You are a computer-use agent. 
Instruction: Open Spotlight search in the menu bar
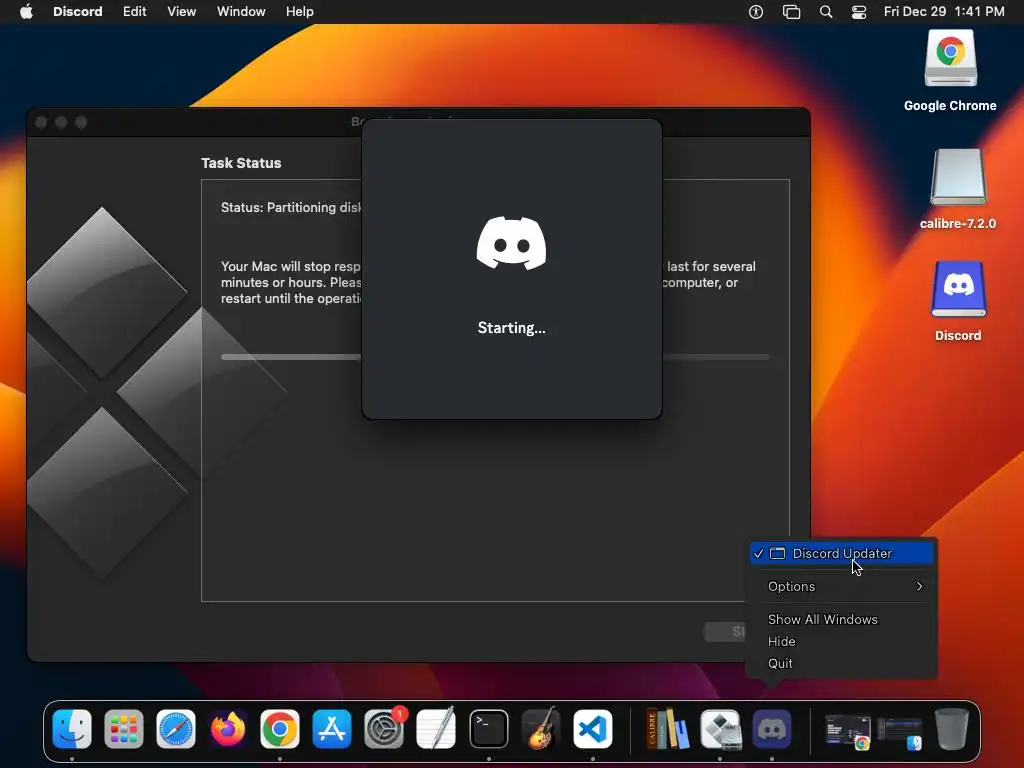[825, 12]
